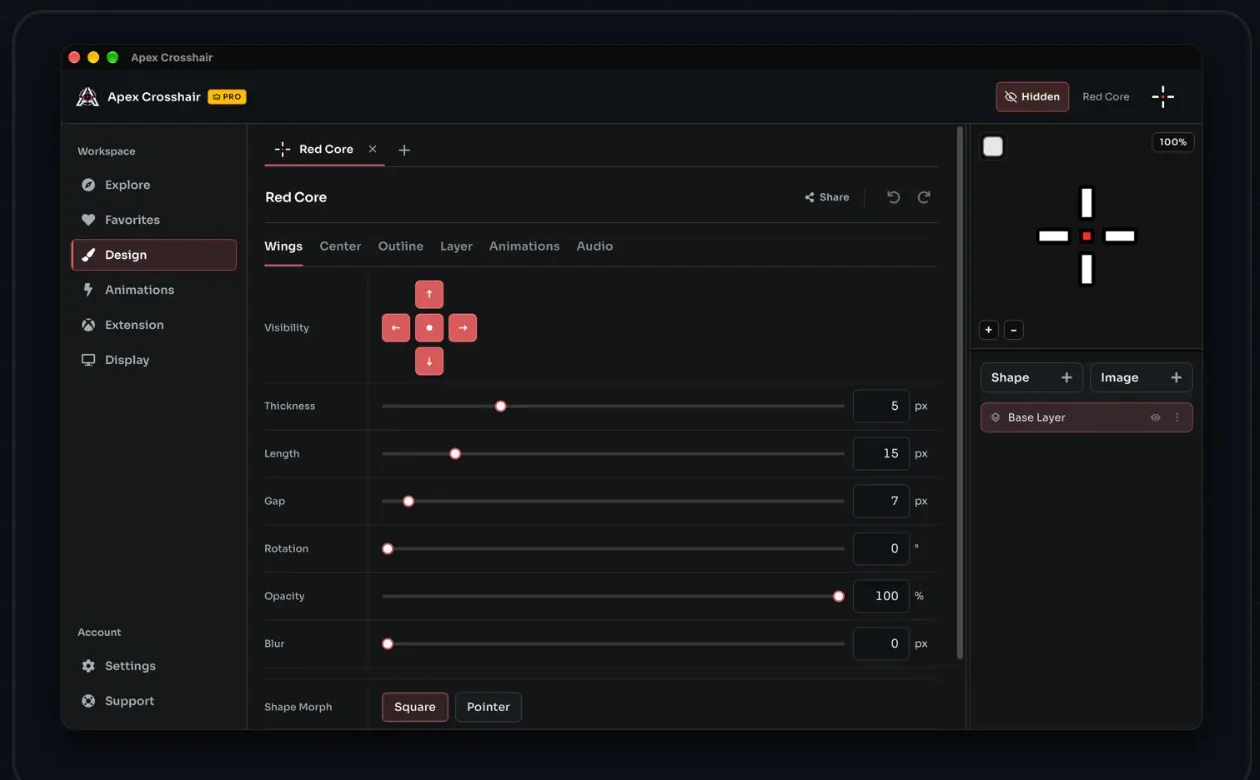
Task: Click the Gap slider handle
Action: (x=408, y=501)
